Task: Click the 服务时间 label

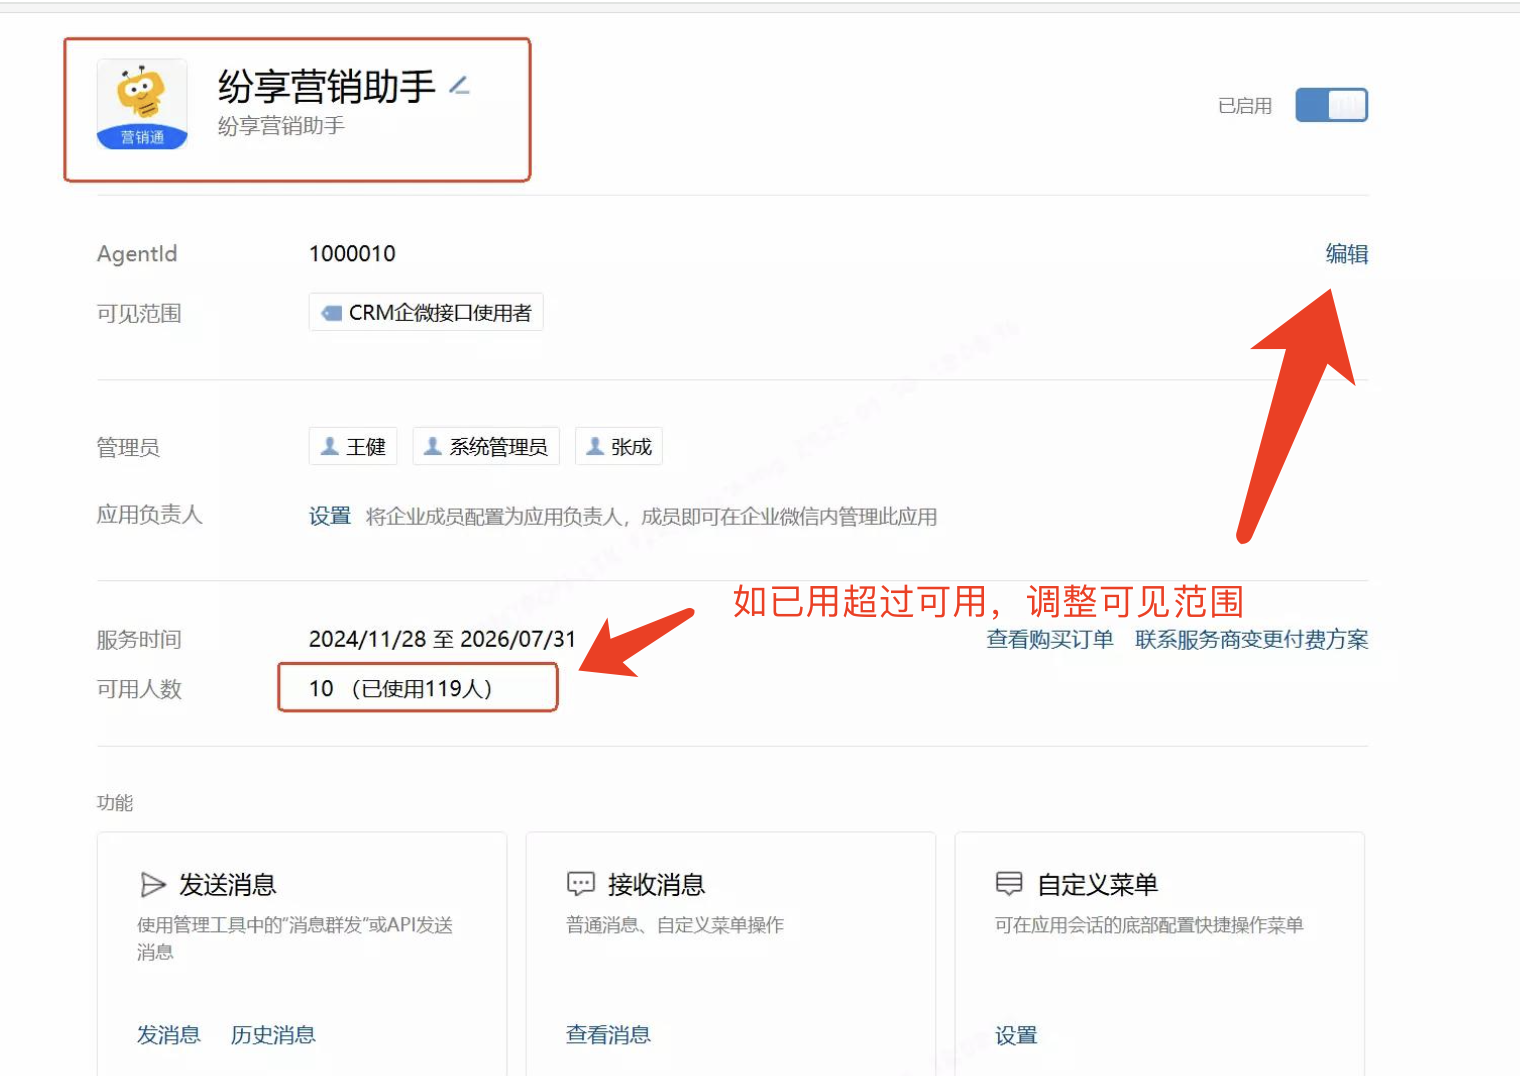Action: click(x=139, y=640)
